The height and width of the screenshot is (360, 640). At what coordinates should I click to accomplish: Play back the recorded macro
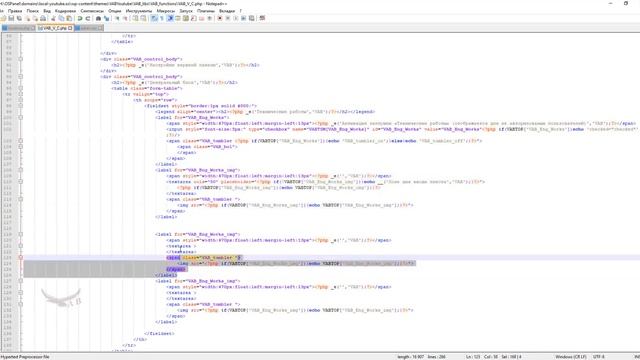tap(236, 18)
